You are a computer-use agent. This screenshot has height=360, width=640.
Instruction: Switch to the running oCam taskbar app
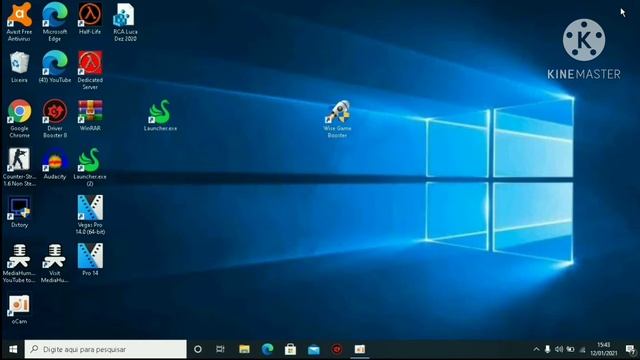tap(360, 349)
